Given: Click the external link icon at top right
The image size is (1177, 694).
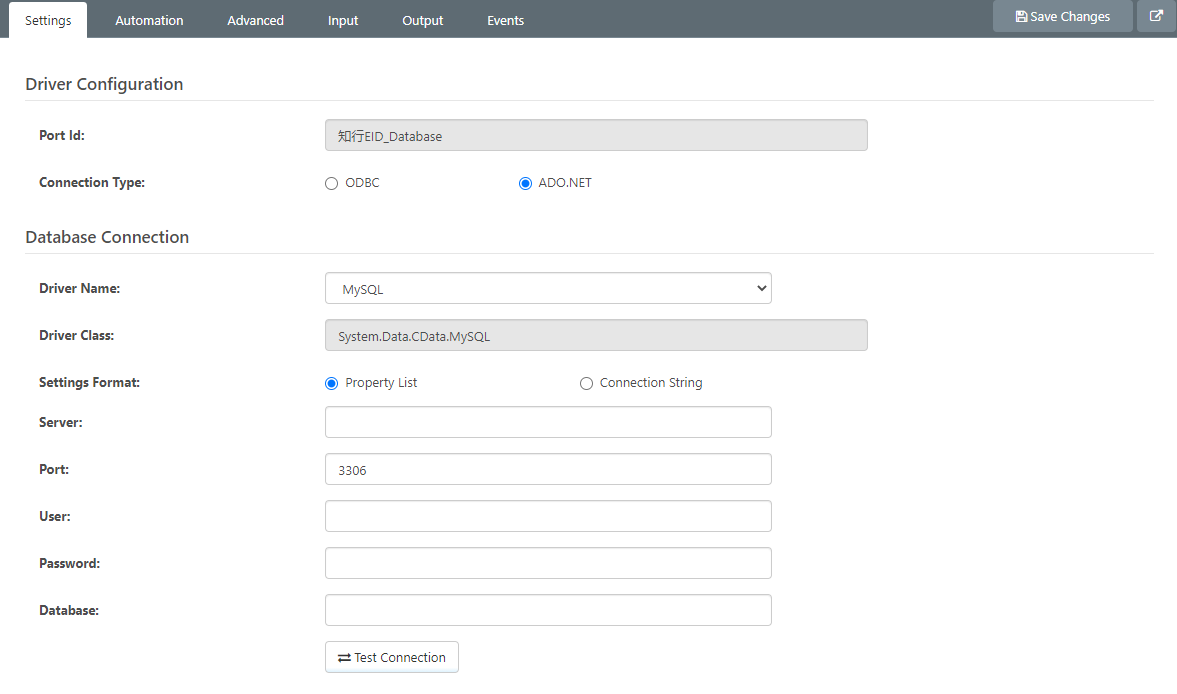Looking at the screenshot, I should click(x=1156, y=16).
